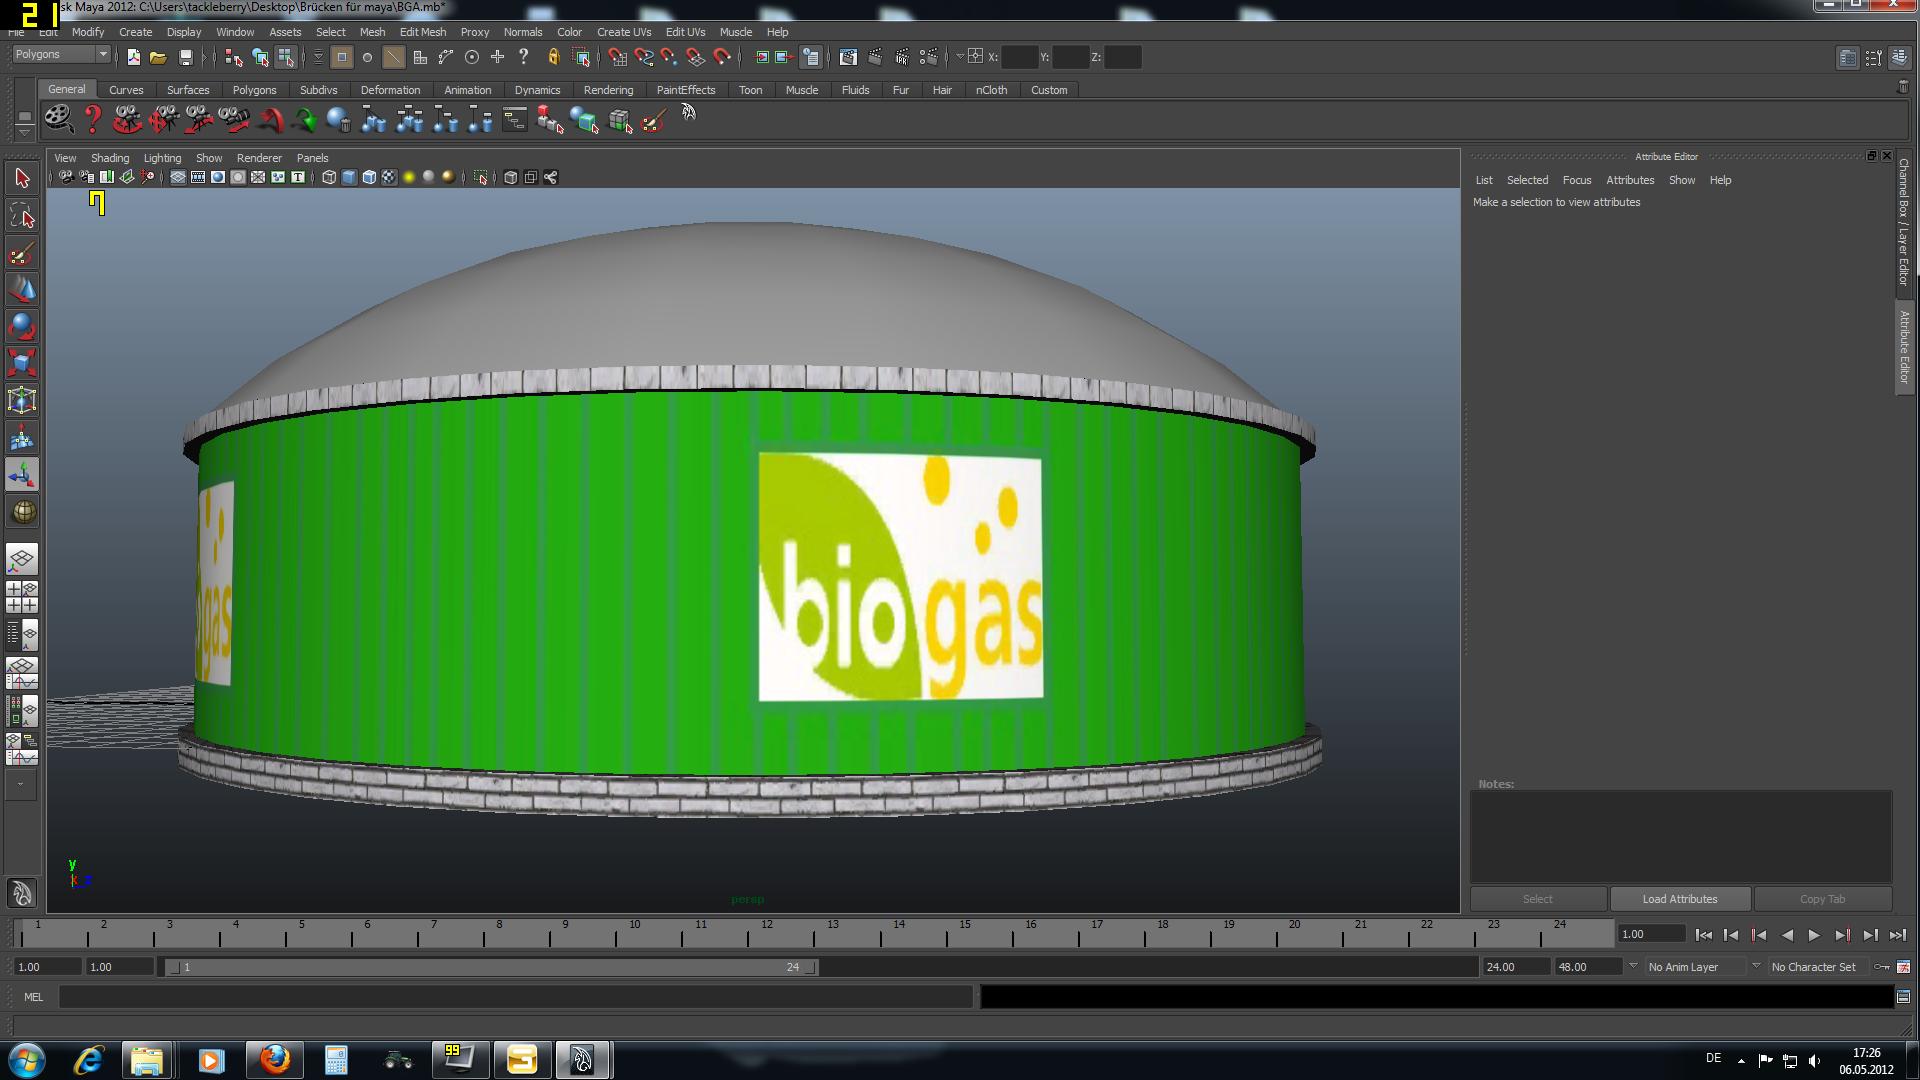1920x1080 pixels.
Task: Open the Render View window
Action: (x=849, y=57)
